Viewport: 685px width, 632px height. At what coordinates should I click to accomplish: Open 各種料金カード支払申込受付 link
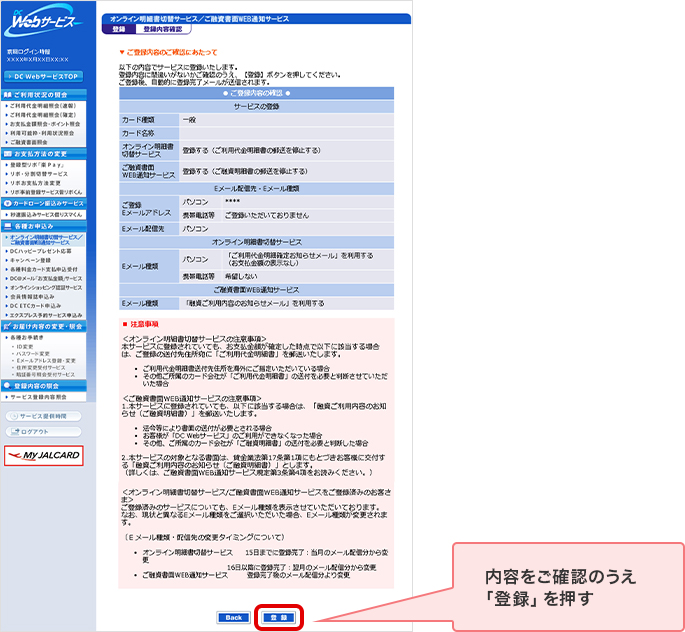(x=44, y=269)
